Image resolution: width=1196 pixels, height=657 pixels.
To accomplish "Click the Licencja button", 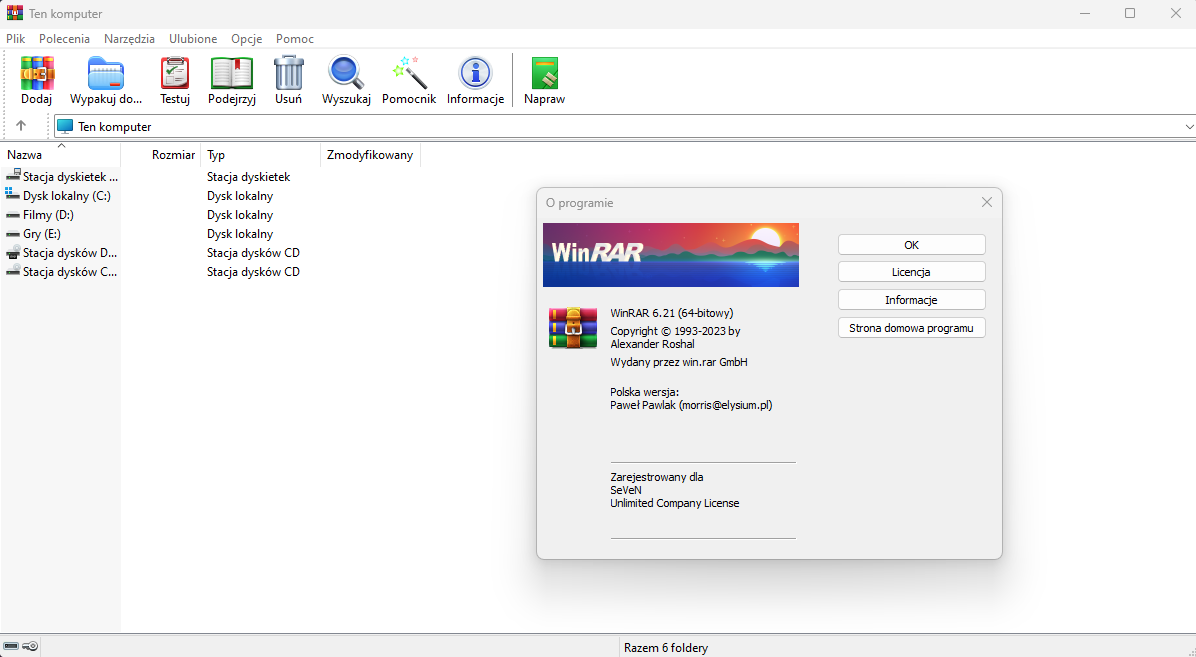I will (911, 272).
